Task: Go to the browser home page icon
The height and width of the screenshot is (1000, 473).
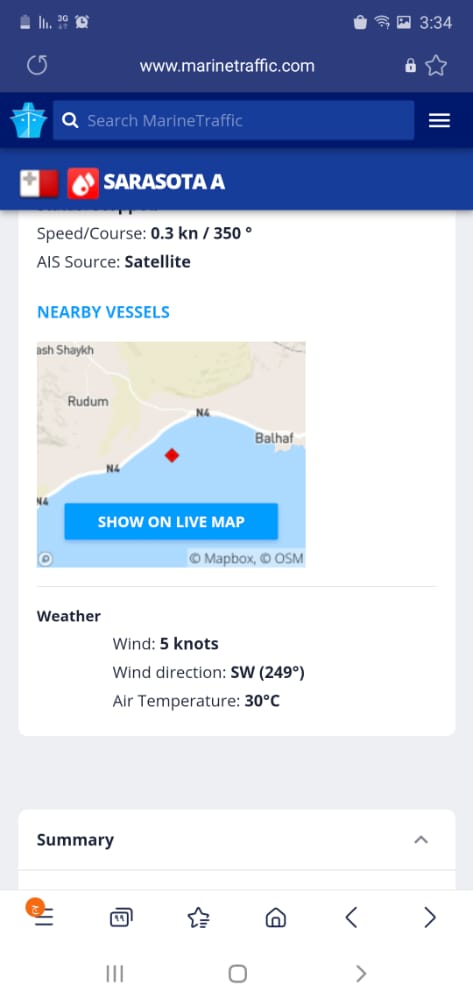Action: (275, 918)
